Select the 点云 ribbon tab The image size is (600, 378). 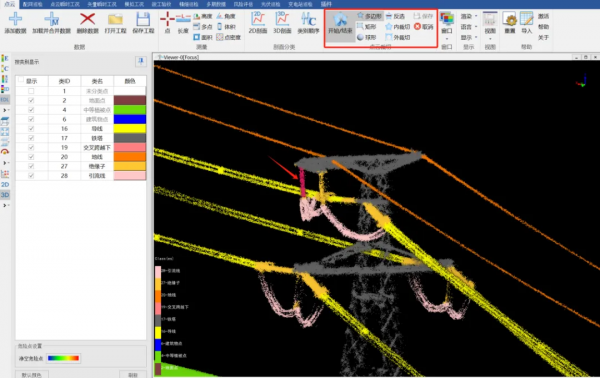click(9, 4)
